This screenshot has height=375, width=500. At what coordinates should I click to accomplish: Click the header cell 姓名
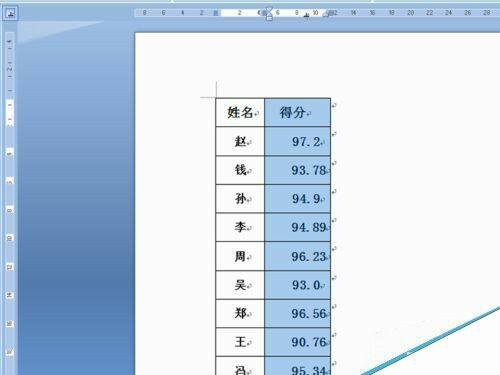[x=240, y=112]
